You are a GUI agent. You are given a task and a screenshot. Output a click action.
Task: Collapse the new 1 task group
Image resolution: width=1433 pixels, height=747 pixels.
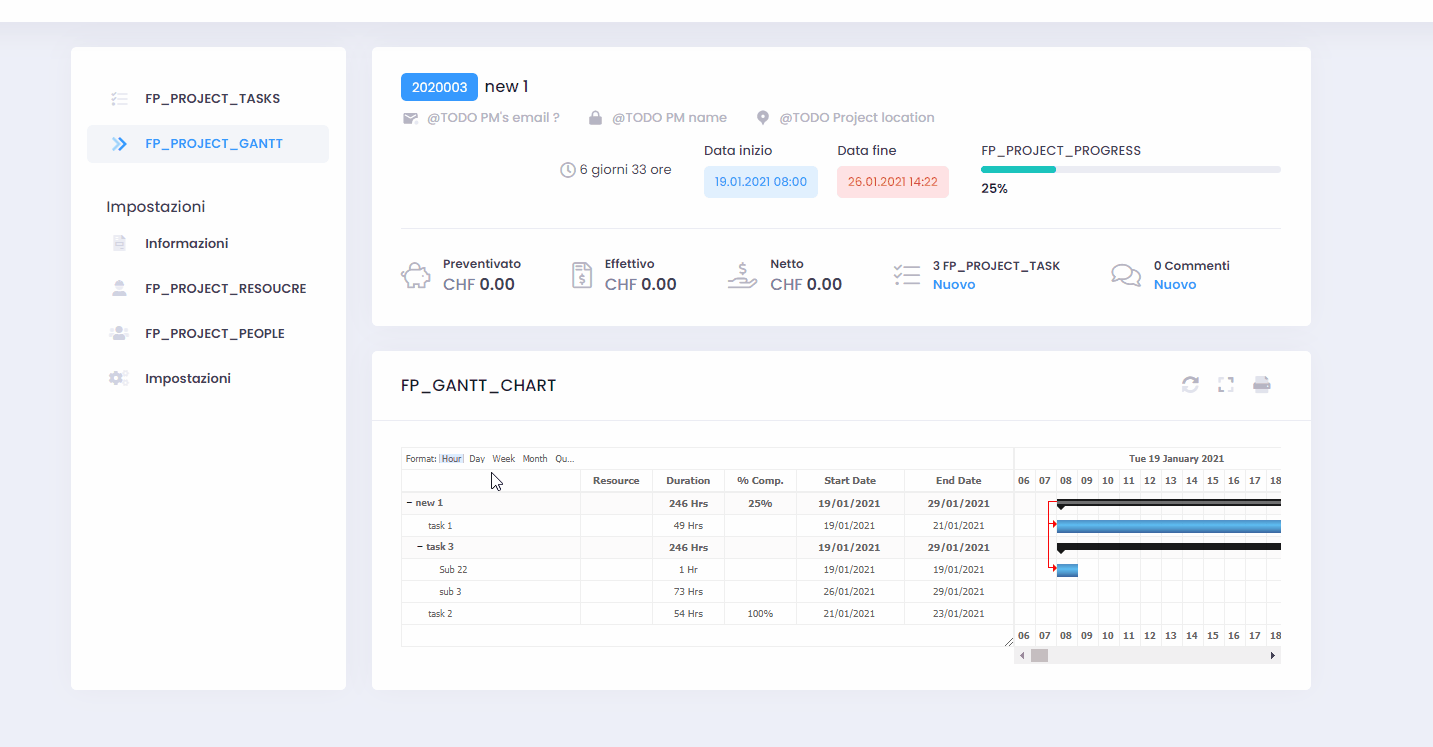pyautogui.click(x=409, y=502)
